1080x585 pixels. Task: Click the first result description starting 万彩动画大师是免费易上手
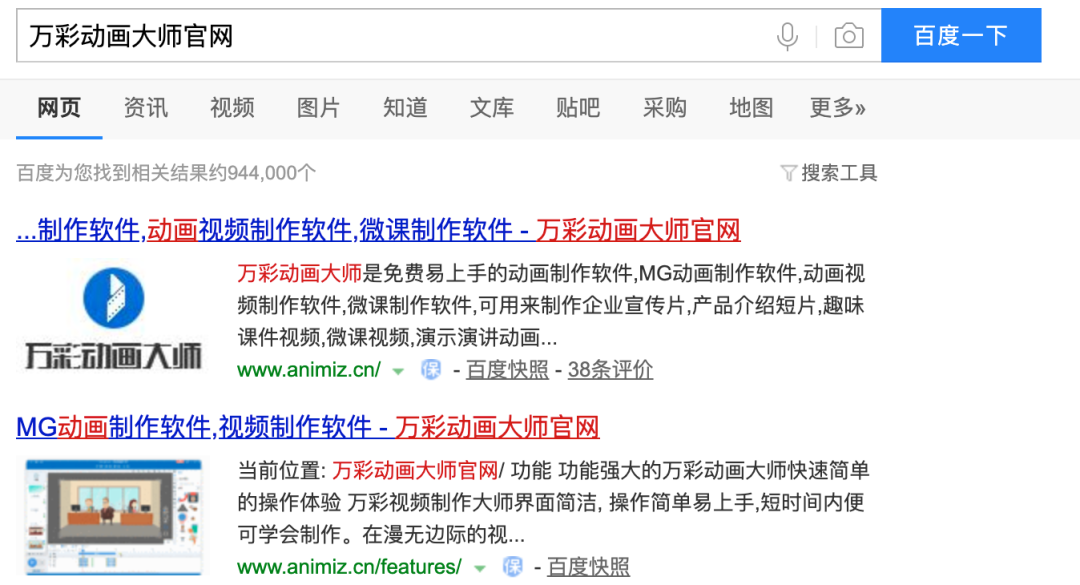pyautogui.click(x=551, y=305)
